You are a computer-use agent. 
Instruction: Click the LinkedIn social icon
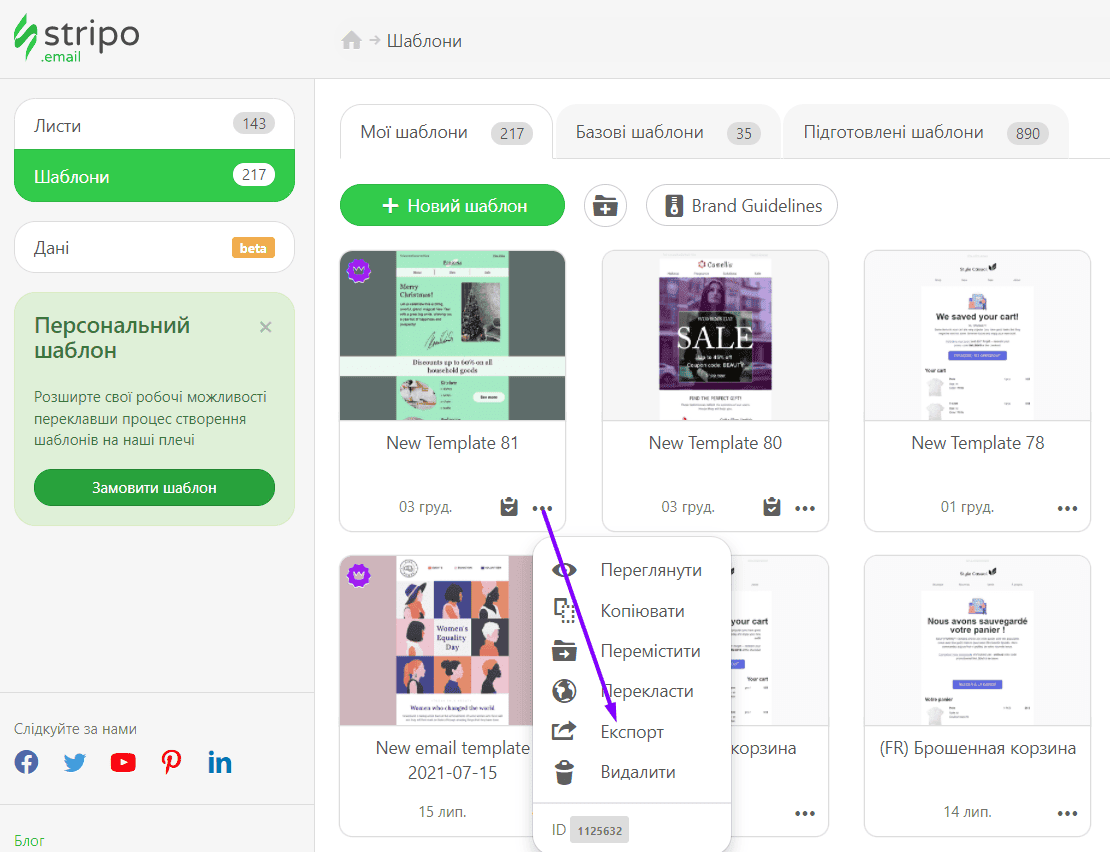click(219, 761)
